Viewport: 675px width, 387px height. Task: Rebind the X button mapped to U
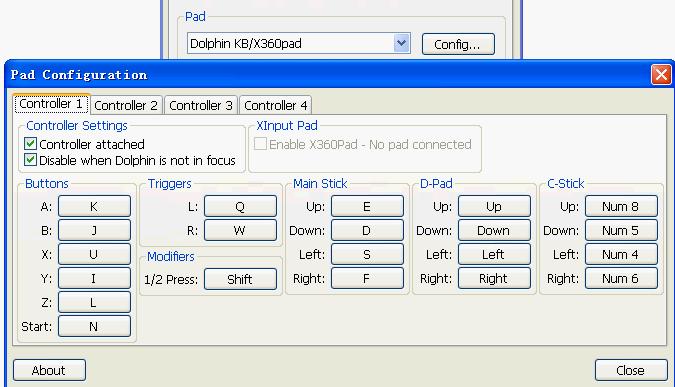94,254
